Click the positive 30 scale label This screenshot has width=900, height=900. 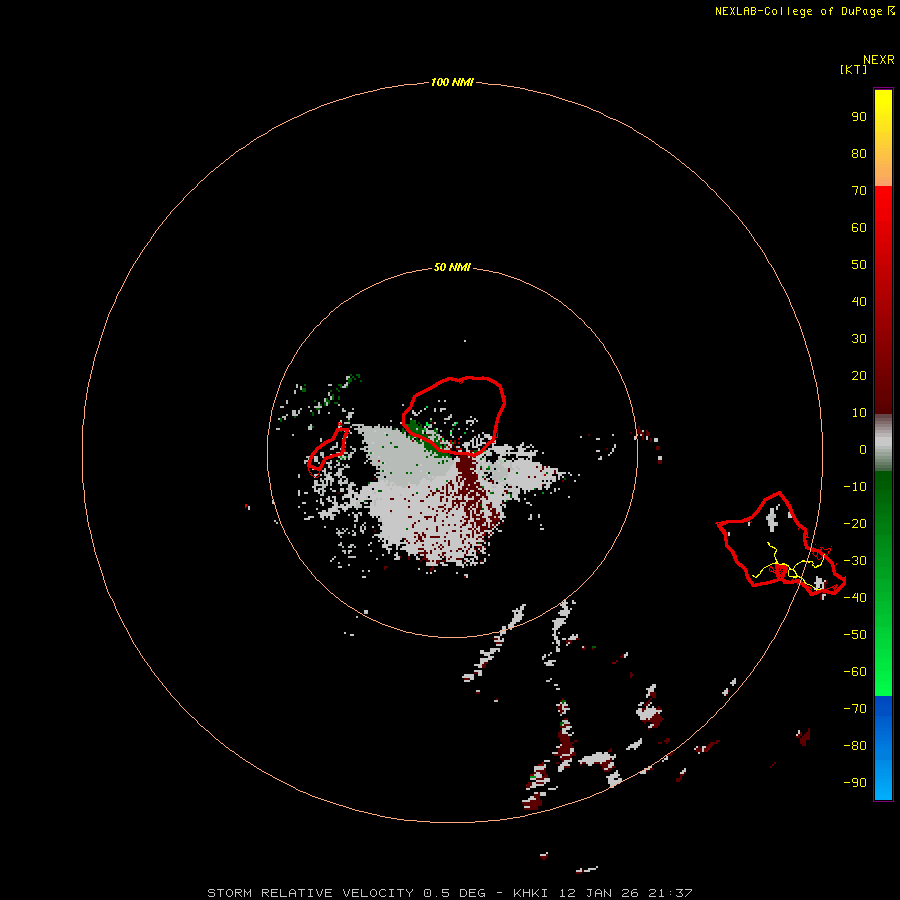(859, 339)
